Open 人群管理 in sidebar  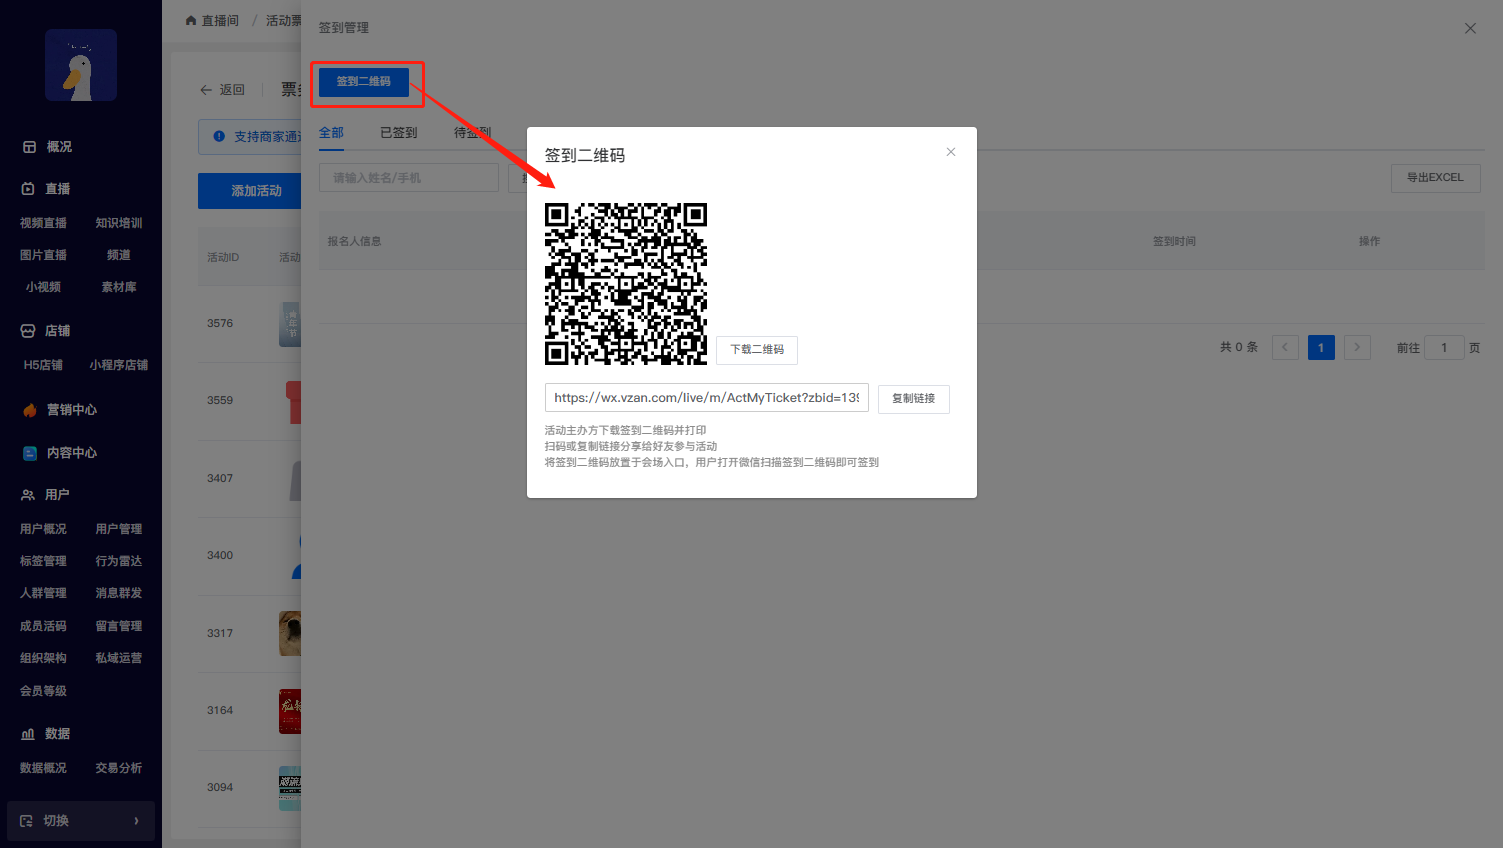click(x=43, y=593)
